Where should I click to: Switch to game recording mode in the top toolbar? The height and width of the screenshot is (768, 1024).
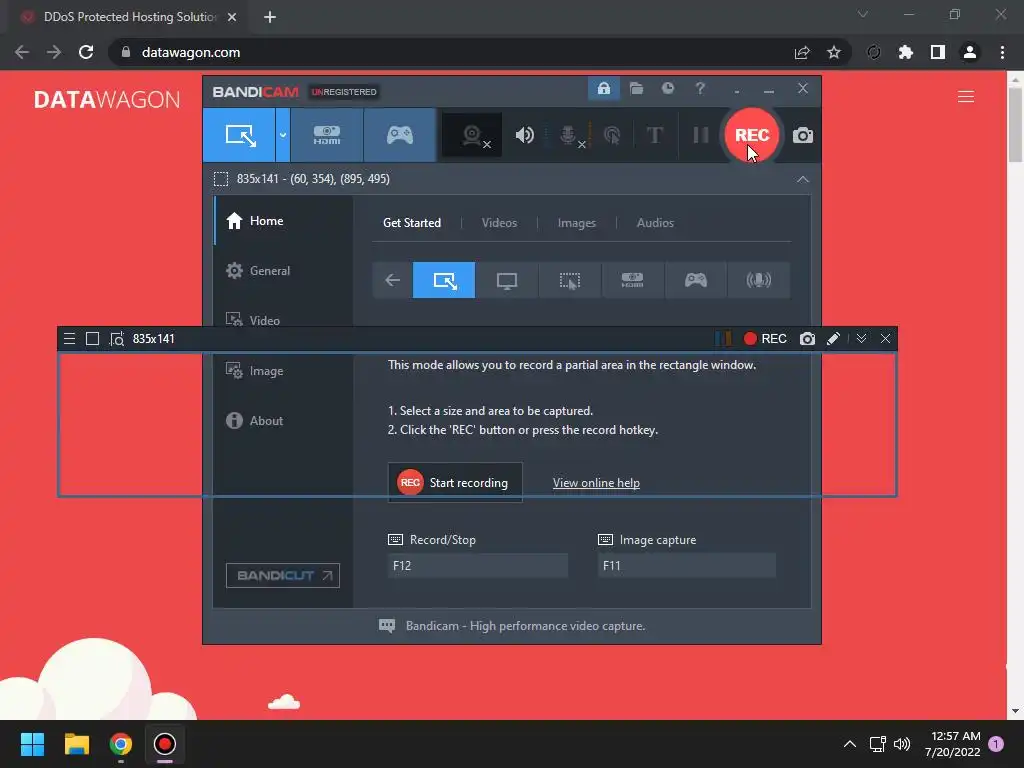coord(400,135)
